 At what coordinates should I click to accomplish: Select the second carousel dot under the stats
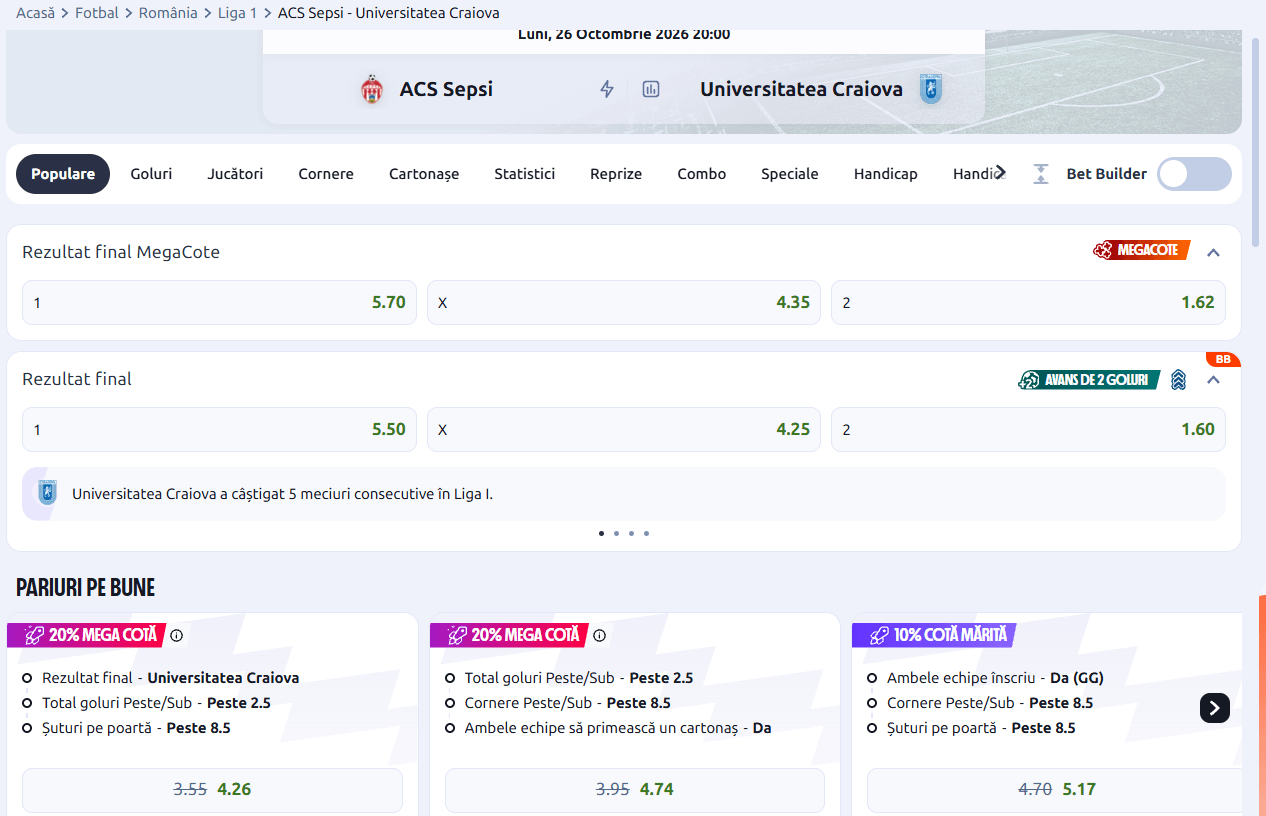[616, 533]
